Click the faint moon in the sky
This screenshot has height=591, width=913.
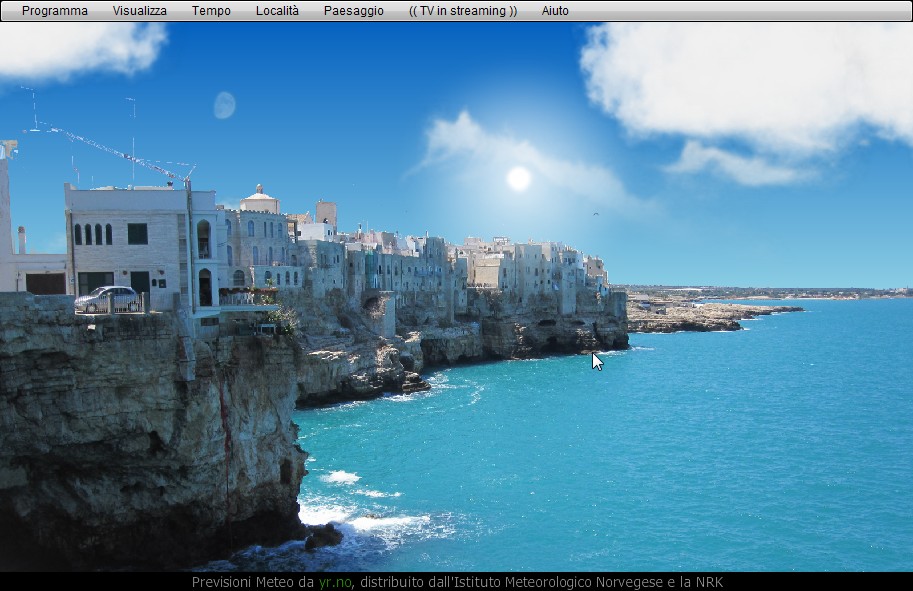point(224,105)
